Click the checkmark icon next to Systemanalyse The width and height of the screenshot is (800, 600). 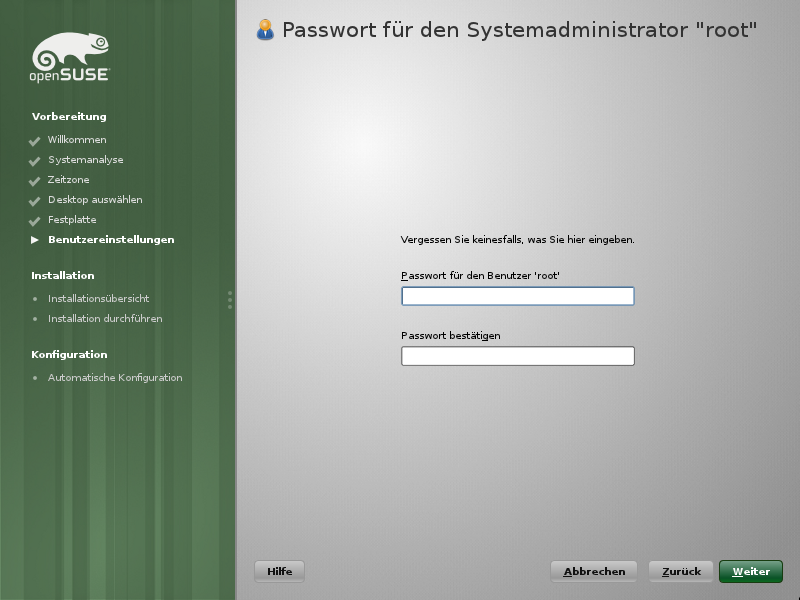coord(35,161)
